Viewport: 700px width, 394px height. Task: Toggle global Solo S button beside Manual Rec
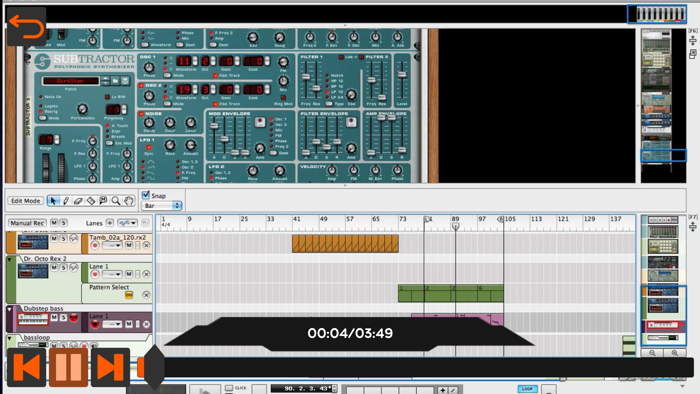63,222
